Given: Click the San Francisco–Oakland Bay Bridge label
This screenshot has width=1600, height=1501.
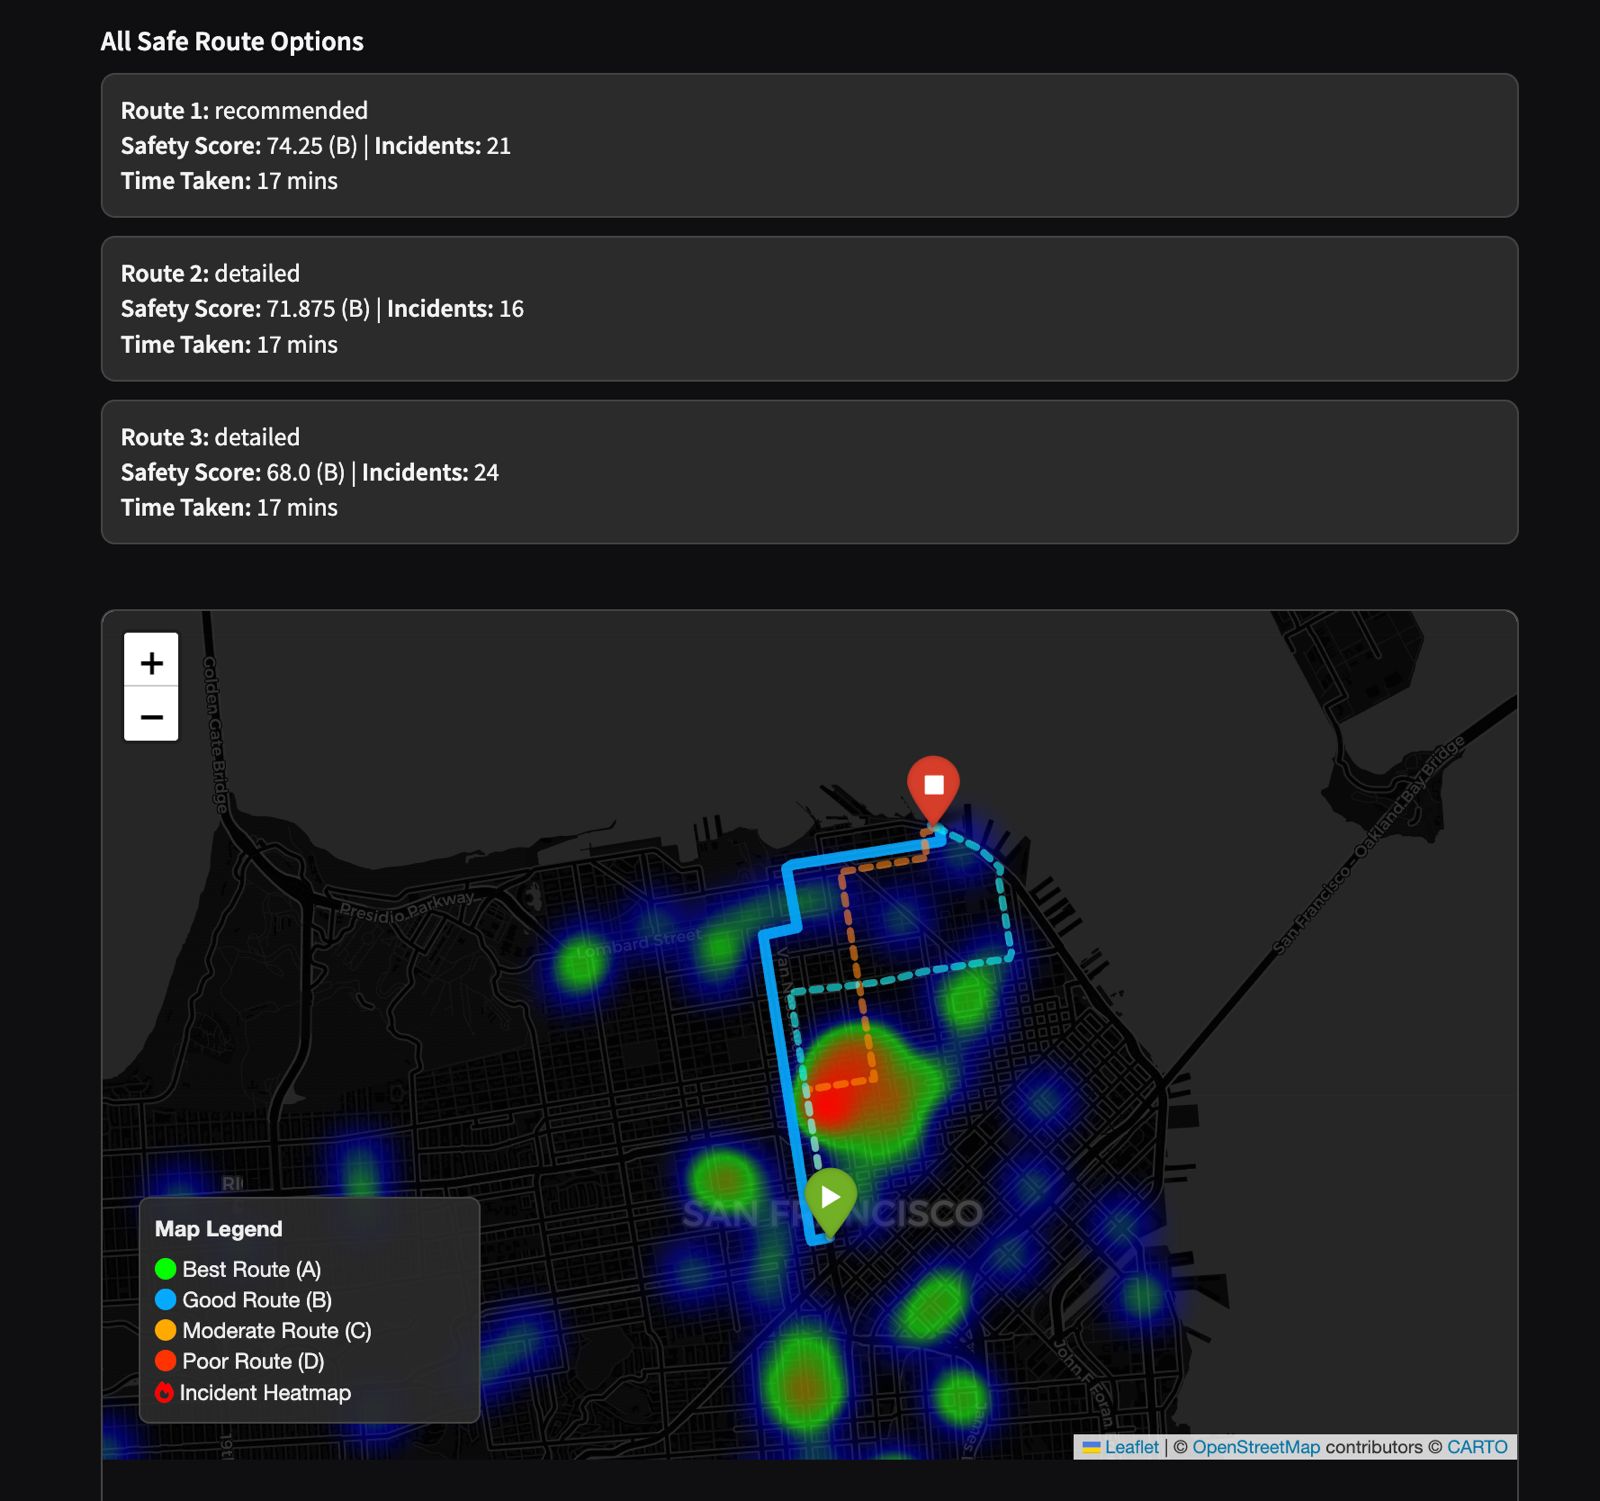Looking at the screenshot, I should [x=1368, y=845].
